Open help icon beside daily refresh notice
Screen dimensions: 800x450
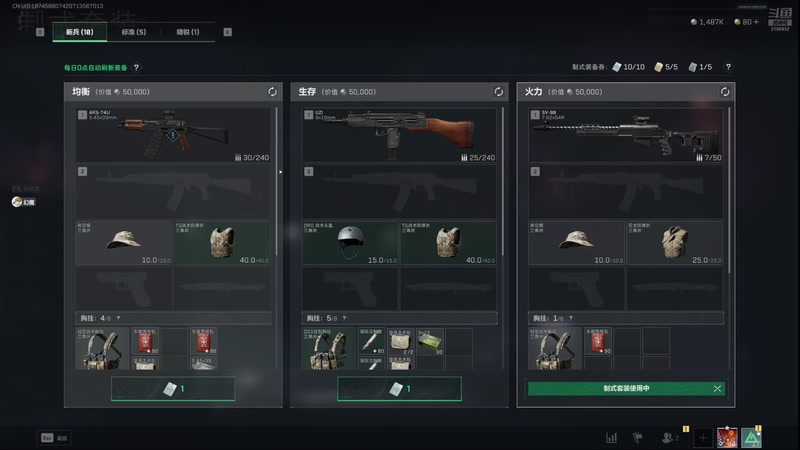click(136, 67)
